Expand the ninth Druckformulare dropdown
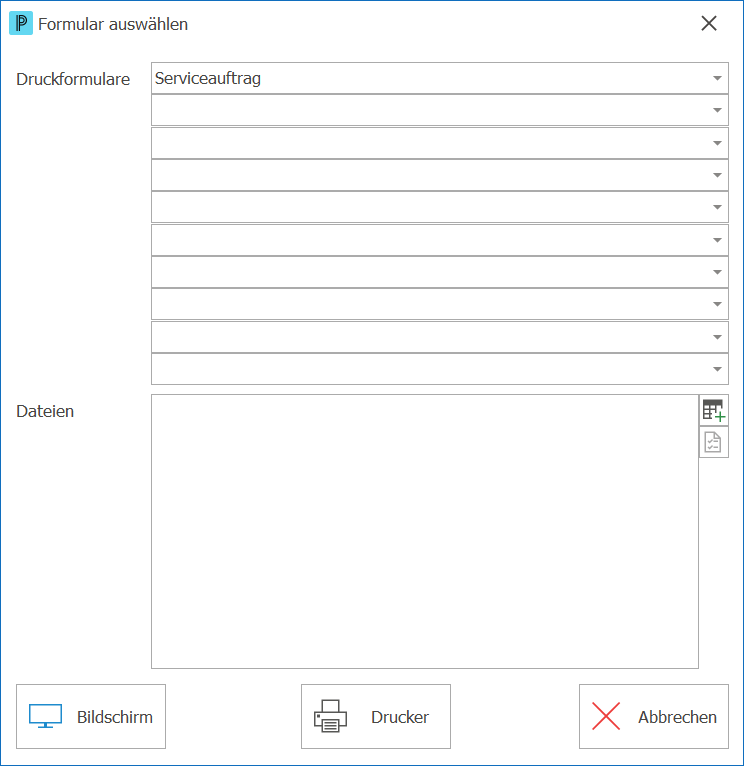The height and width of the screenshot is (766, 744). pos(717,337)
